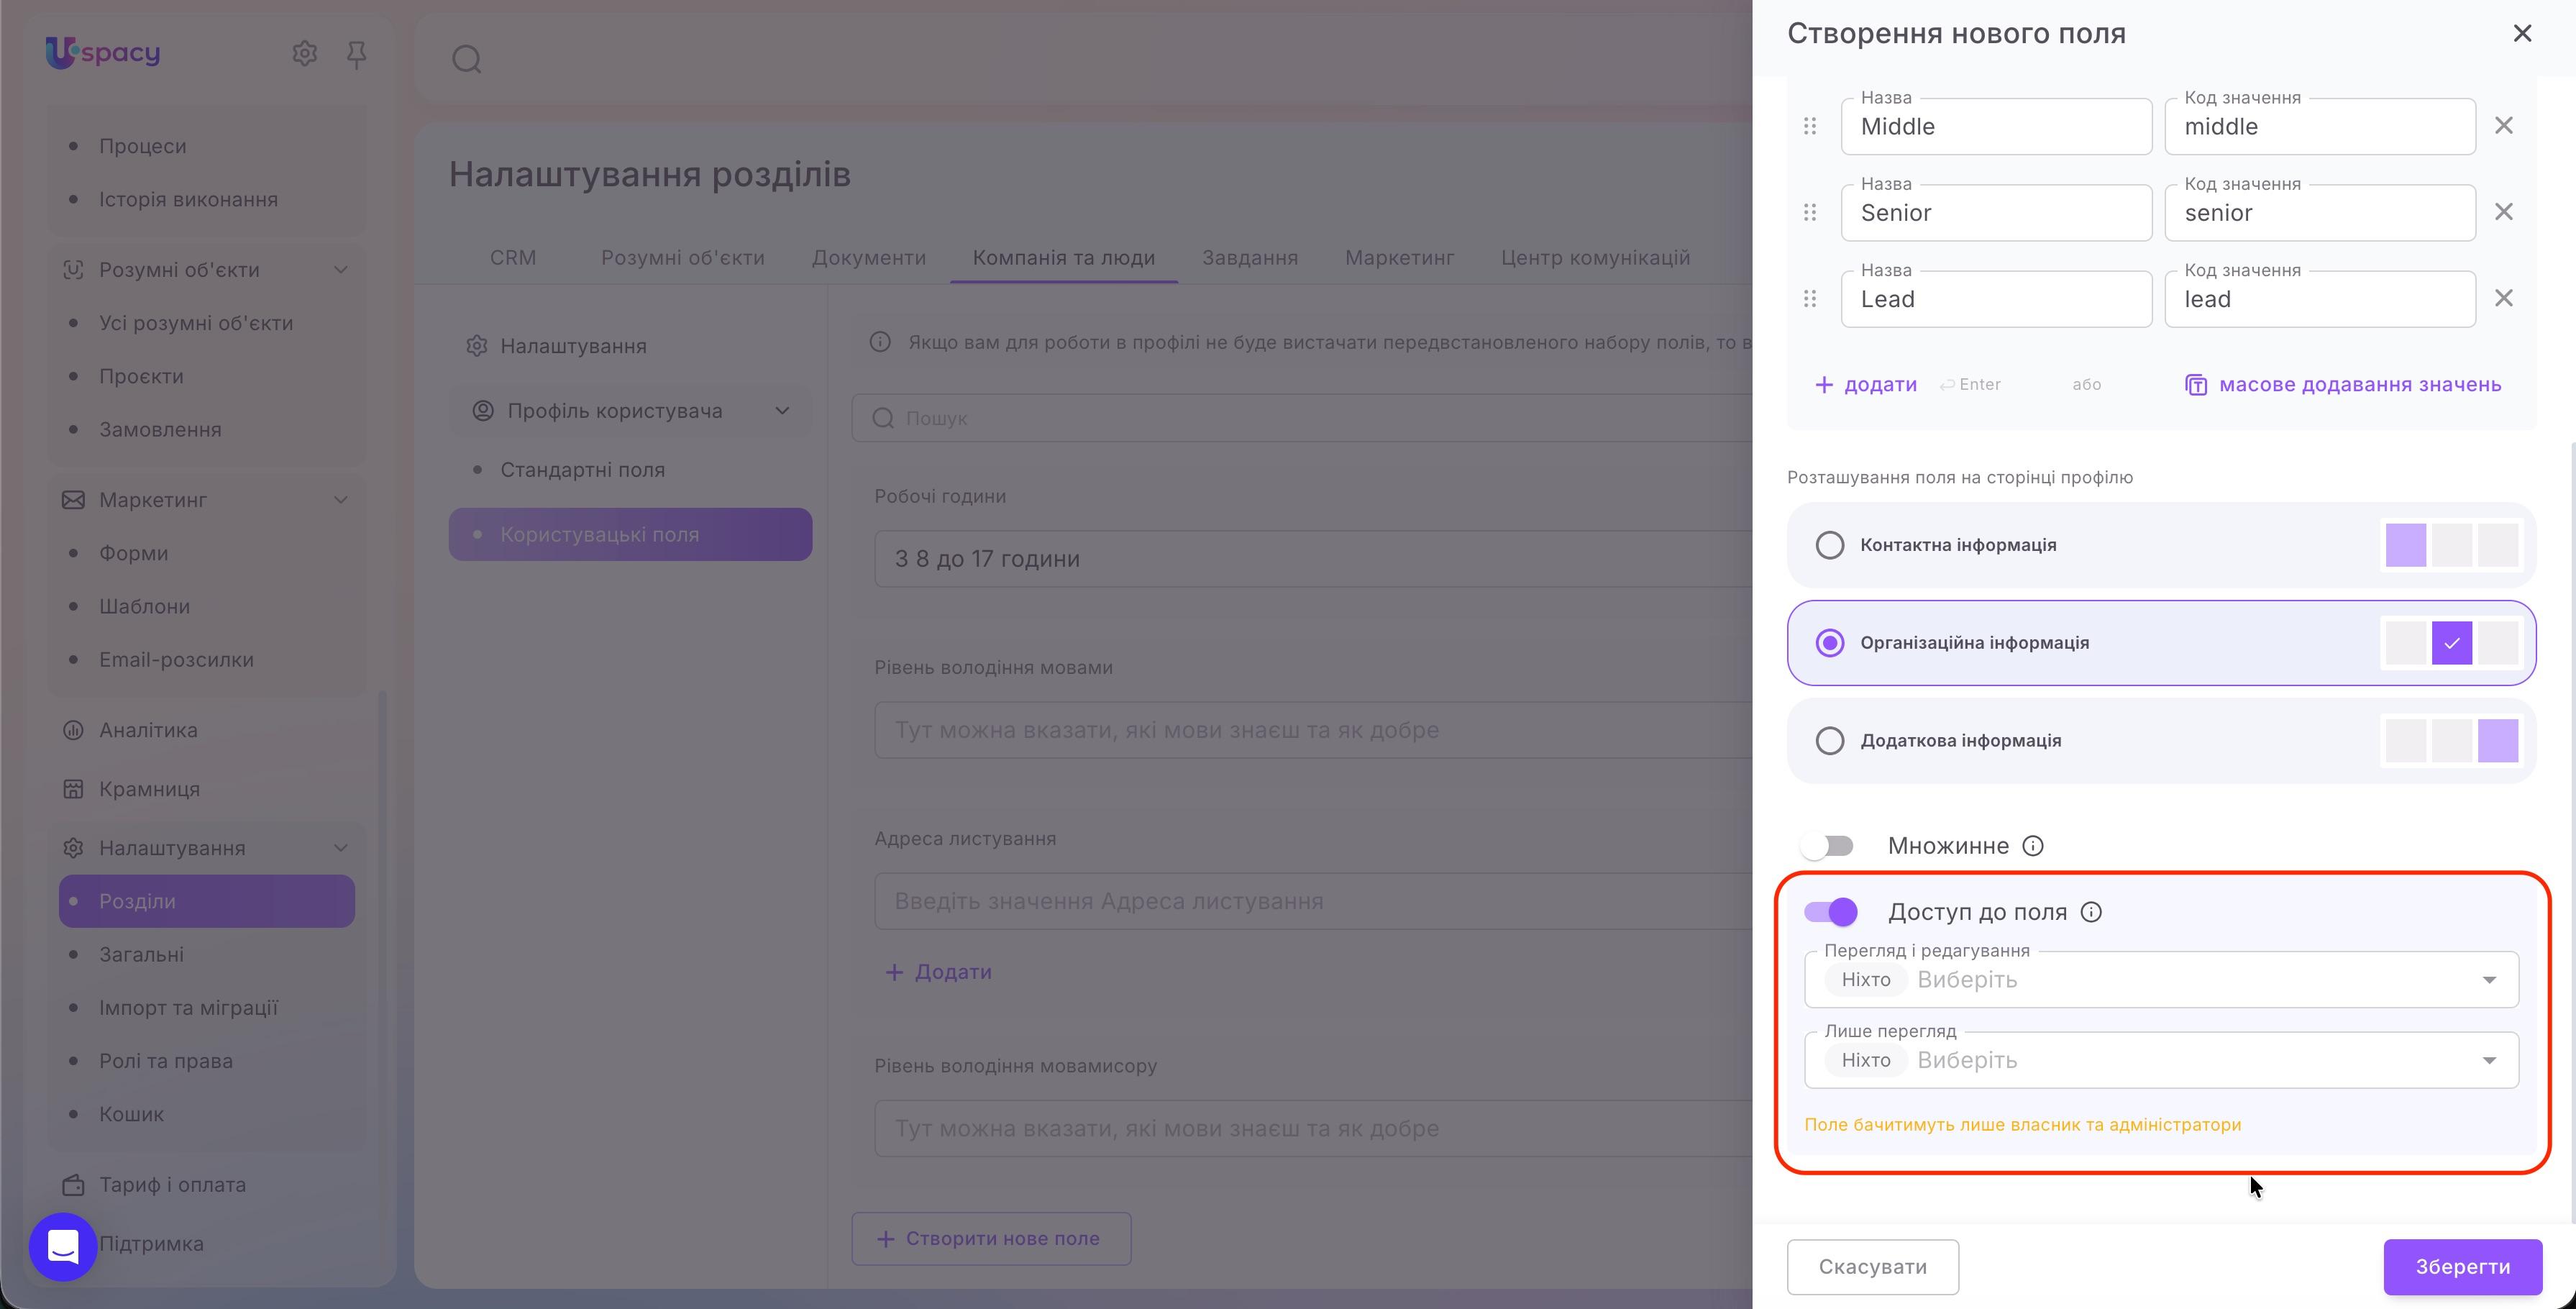Close the Створення нового поля panel

point(2522,34)
